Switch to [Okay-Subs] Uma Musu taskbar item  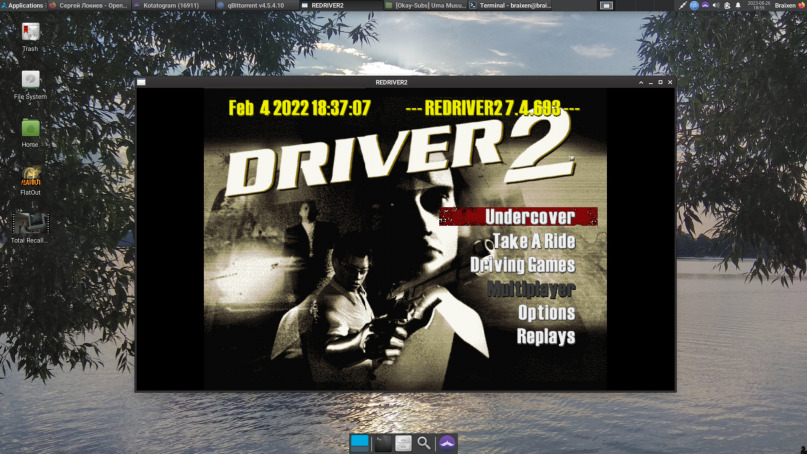424,5
